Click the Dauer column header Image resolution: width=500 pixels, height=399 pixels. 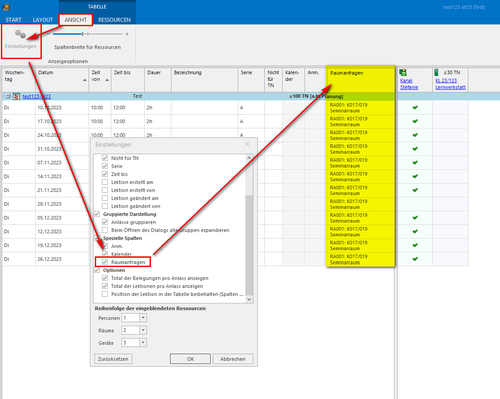[158, 80]
